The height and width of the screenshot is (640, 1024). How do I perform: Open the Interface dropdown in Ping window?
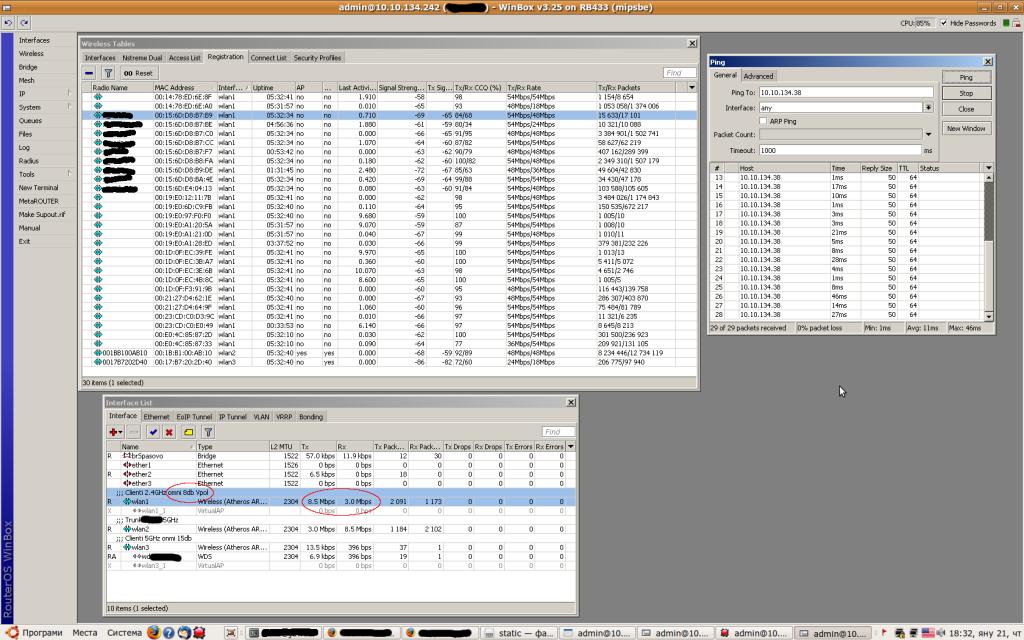coord(929,107)
